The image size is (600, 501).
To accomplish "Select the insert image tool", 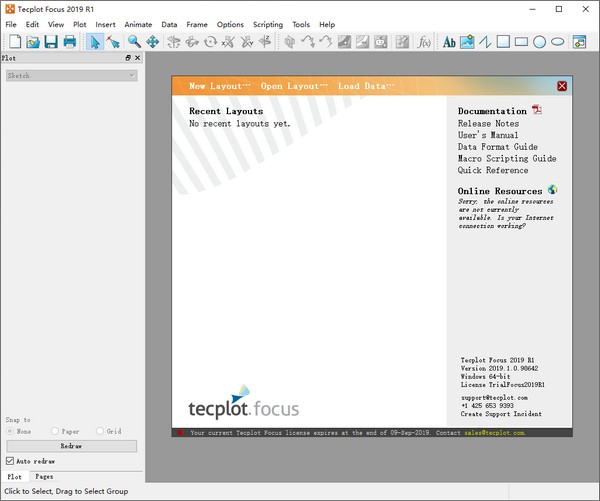I will tap(467, 41).
